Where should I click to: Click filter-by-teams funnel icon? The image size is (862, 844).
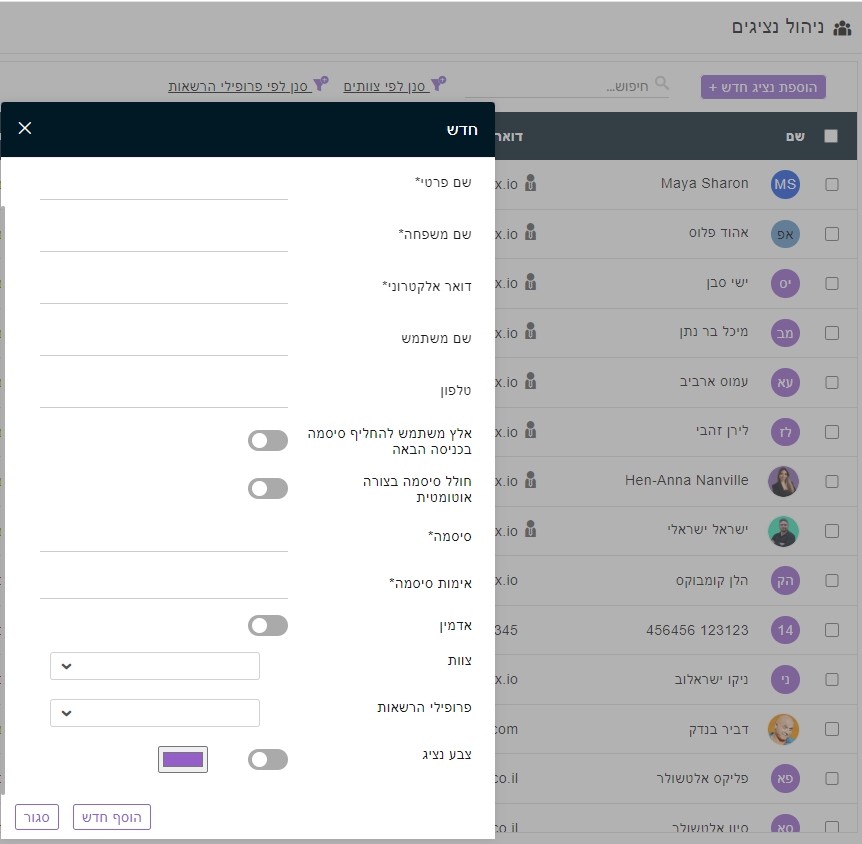438,84
